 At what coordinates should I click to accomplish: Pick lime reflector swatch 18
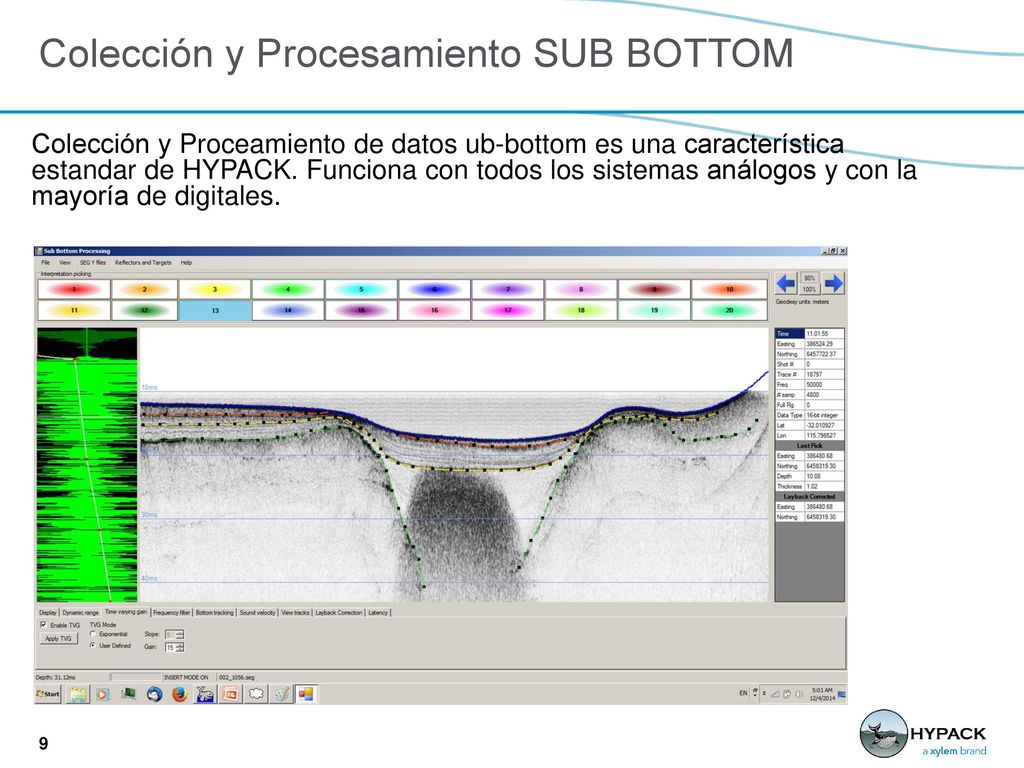click(581, 310)
